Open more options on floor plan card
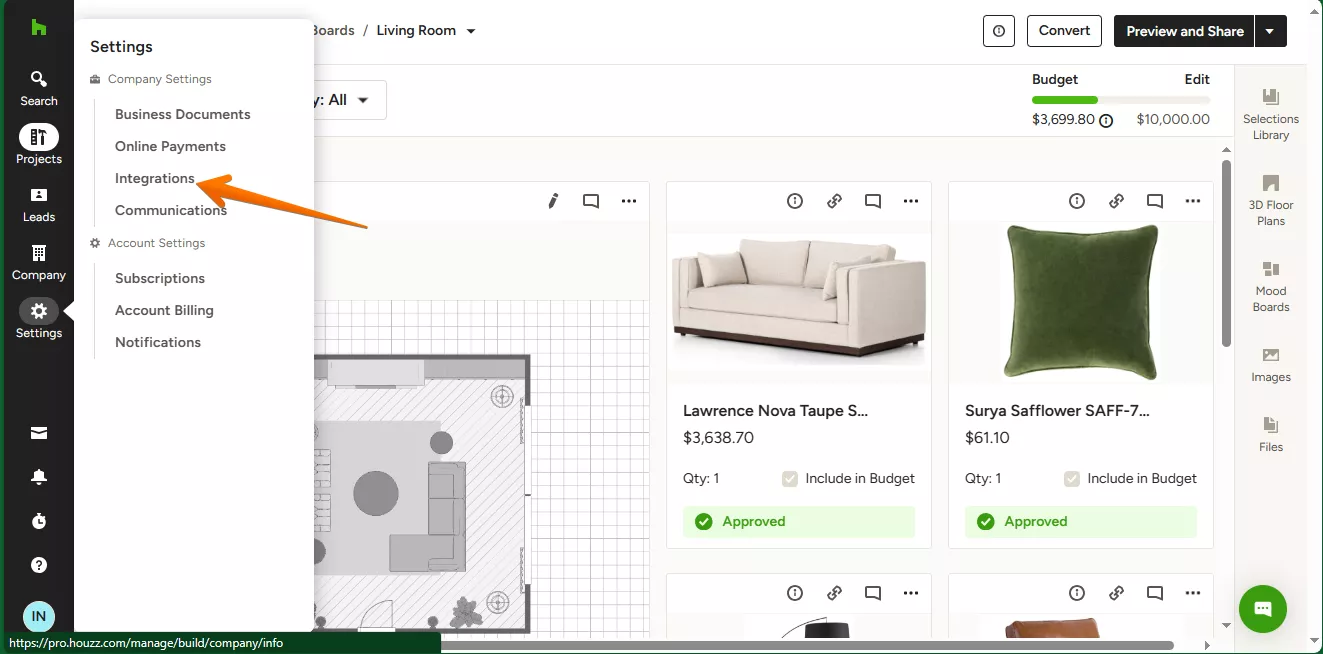 tap(629, 201)
